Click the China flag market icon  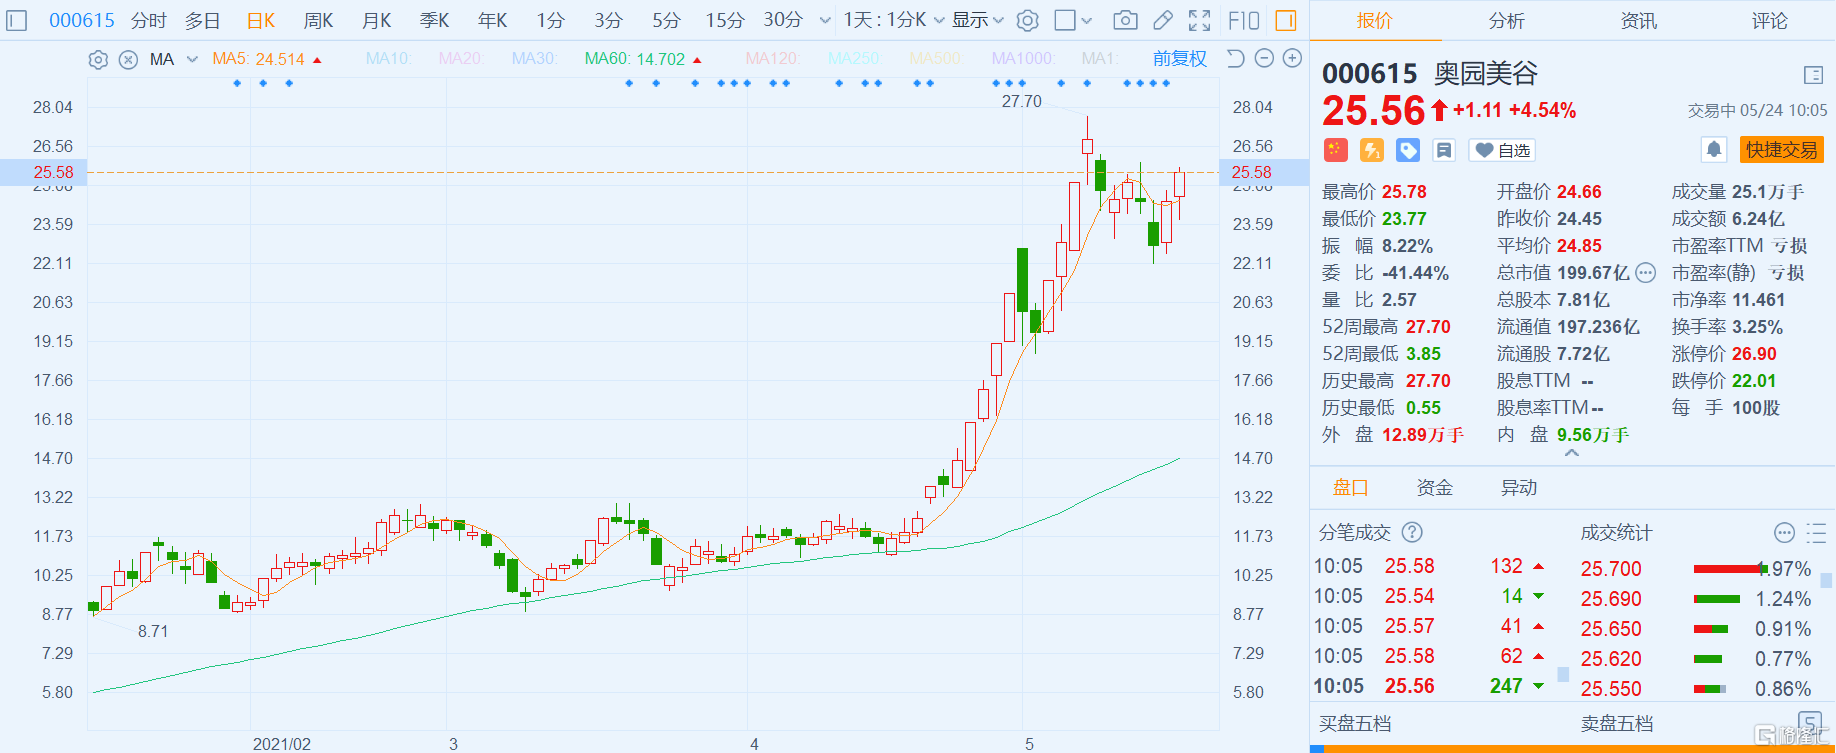click(x=1336, y=150)
